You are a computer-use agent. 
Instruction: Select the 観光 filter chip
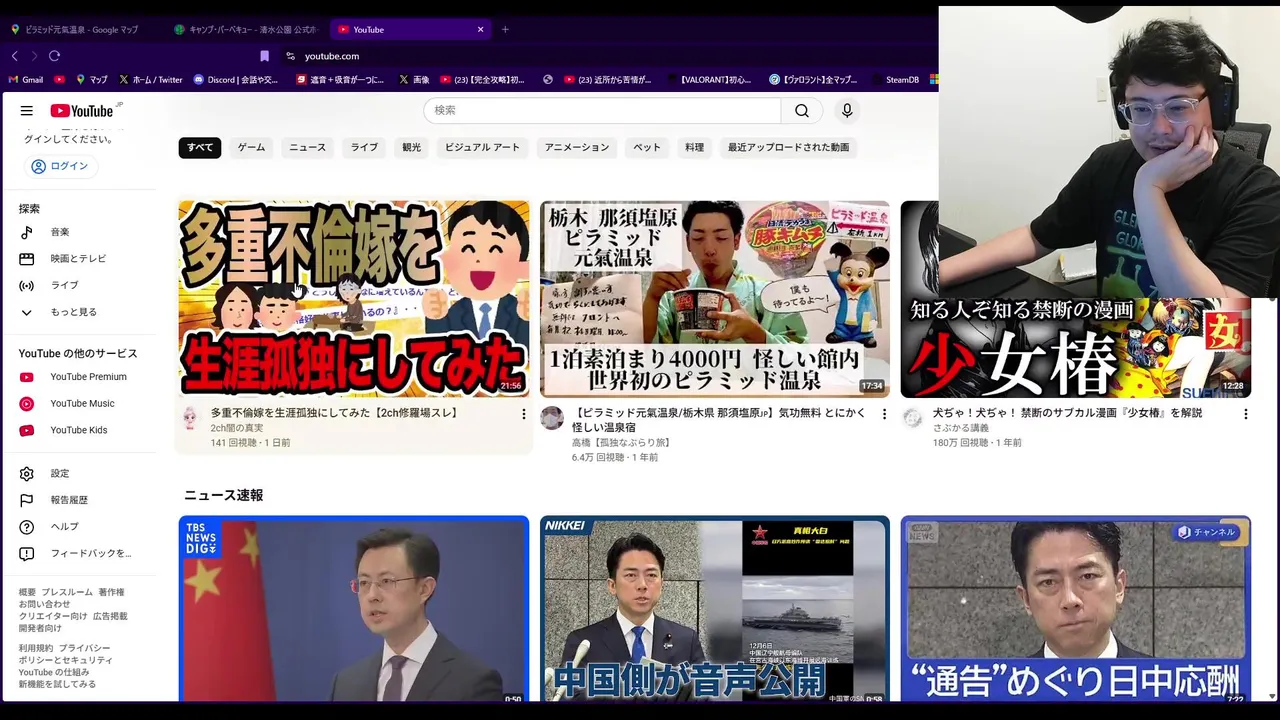coord(411,147)
